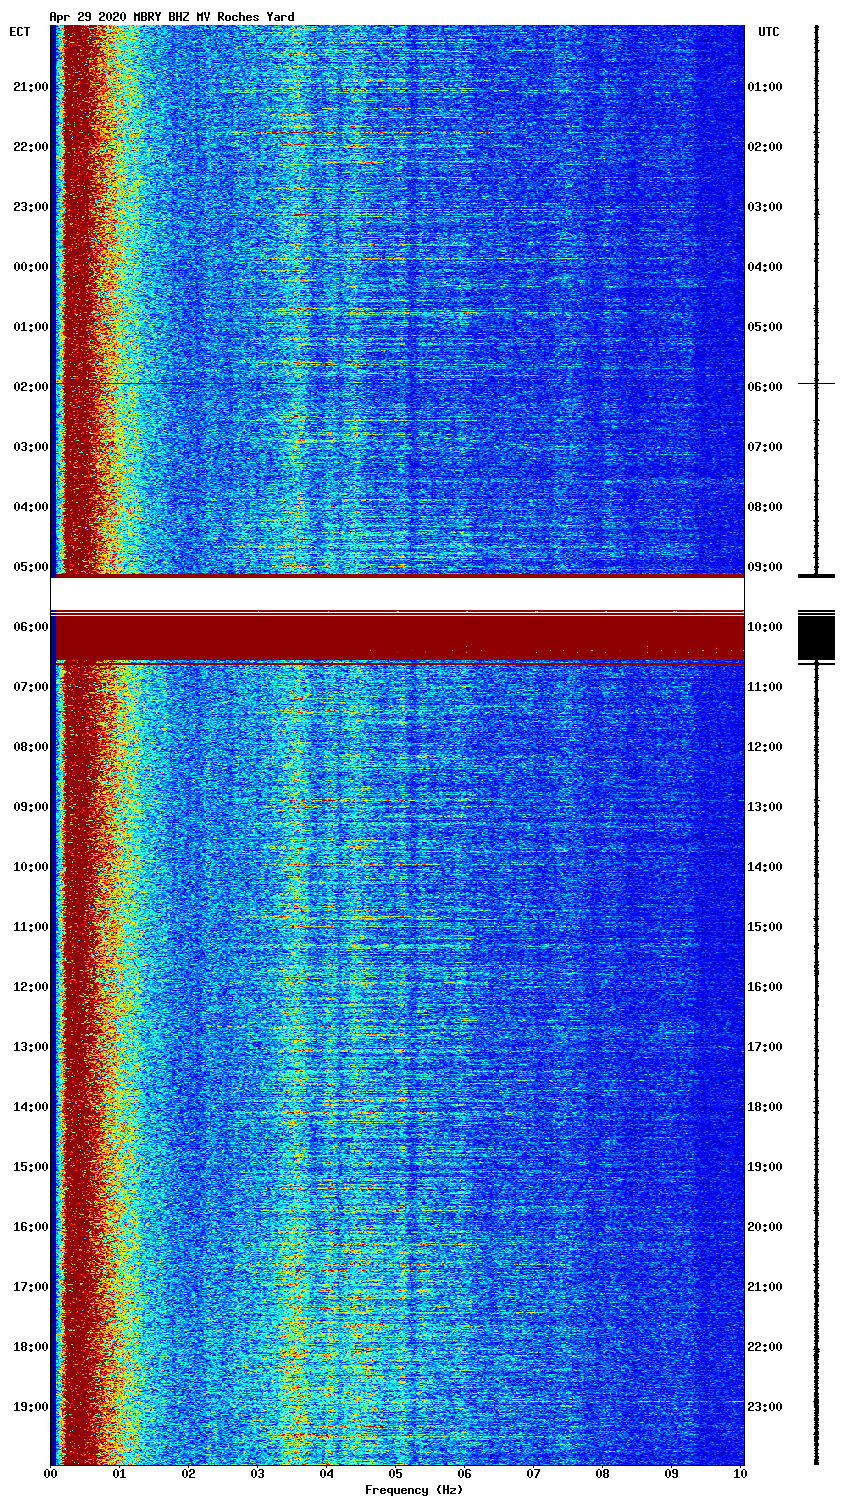Select the 18:00 label on UTC axis
This screenshot has height=1500, width=852.
765,1107
